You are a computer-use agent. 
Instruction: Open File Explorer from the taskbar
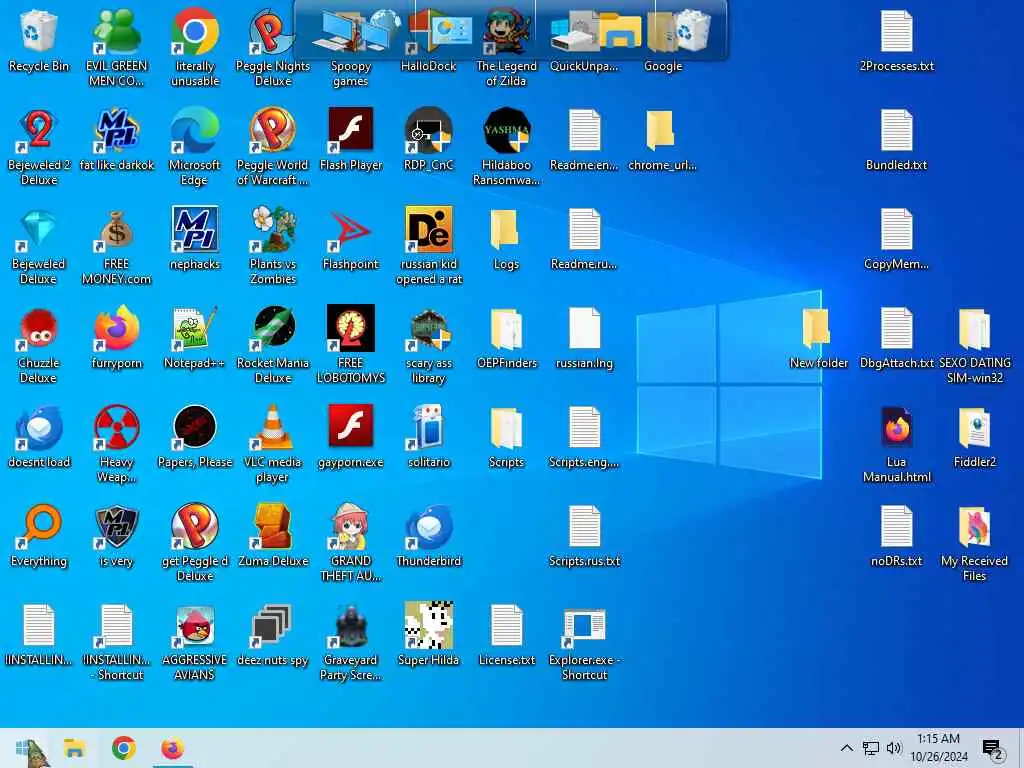(x=74, y=748)
